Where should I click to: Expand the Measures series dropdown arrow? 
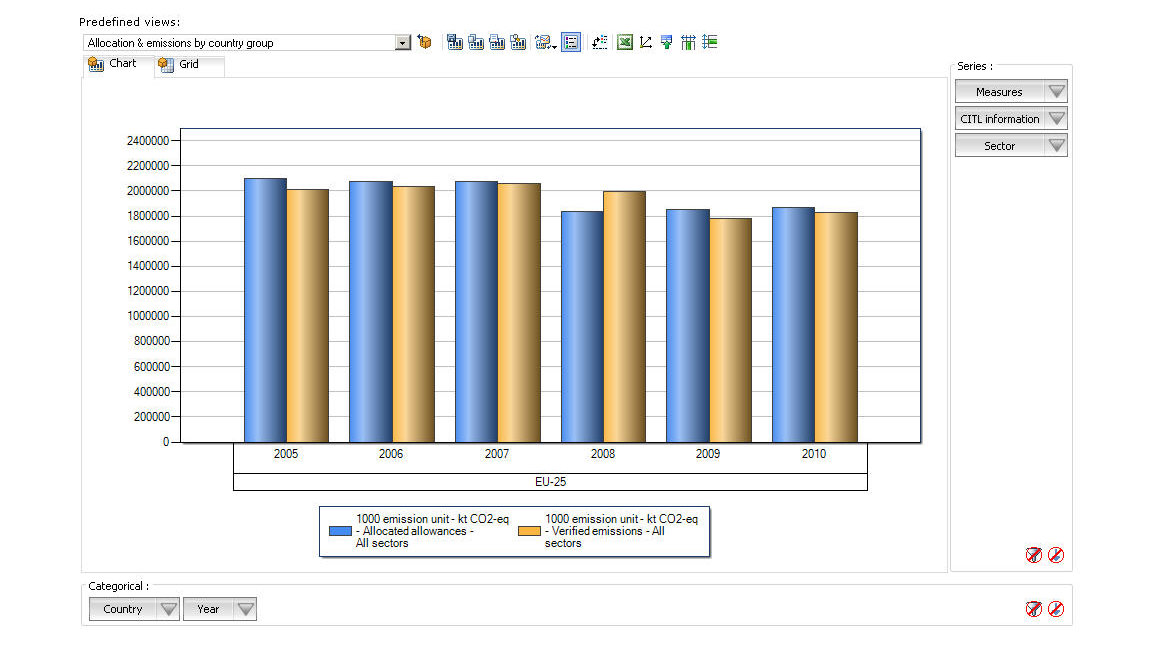(1056, 92)
